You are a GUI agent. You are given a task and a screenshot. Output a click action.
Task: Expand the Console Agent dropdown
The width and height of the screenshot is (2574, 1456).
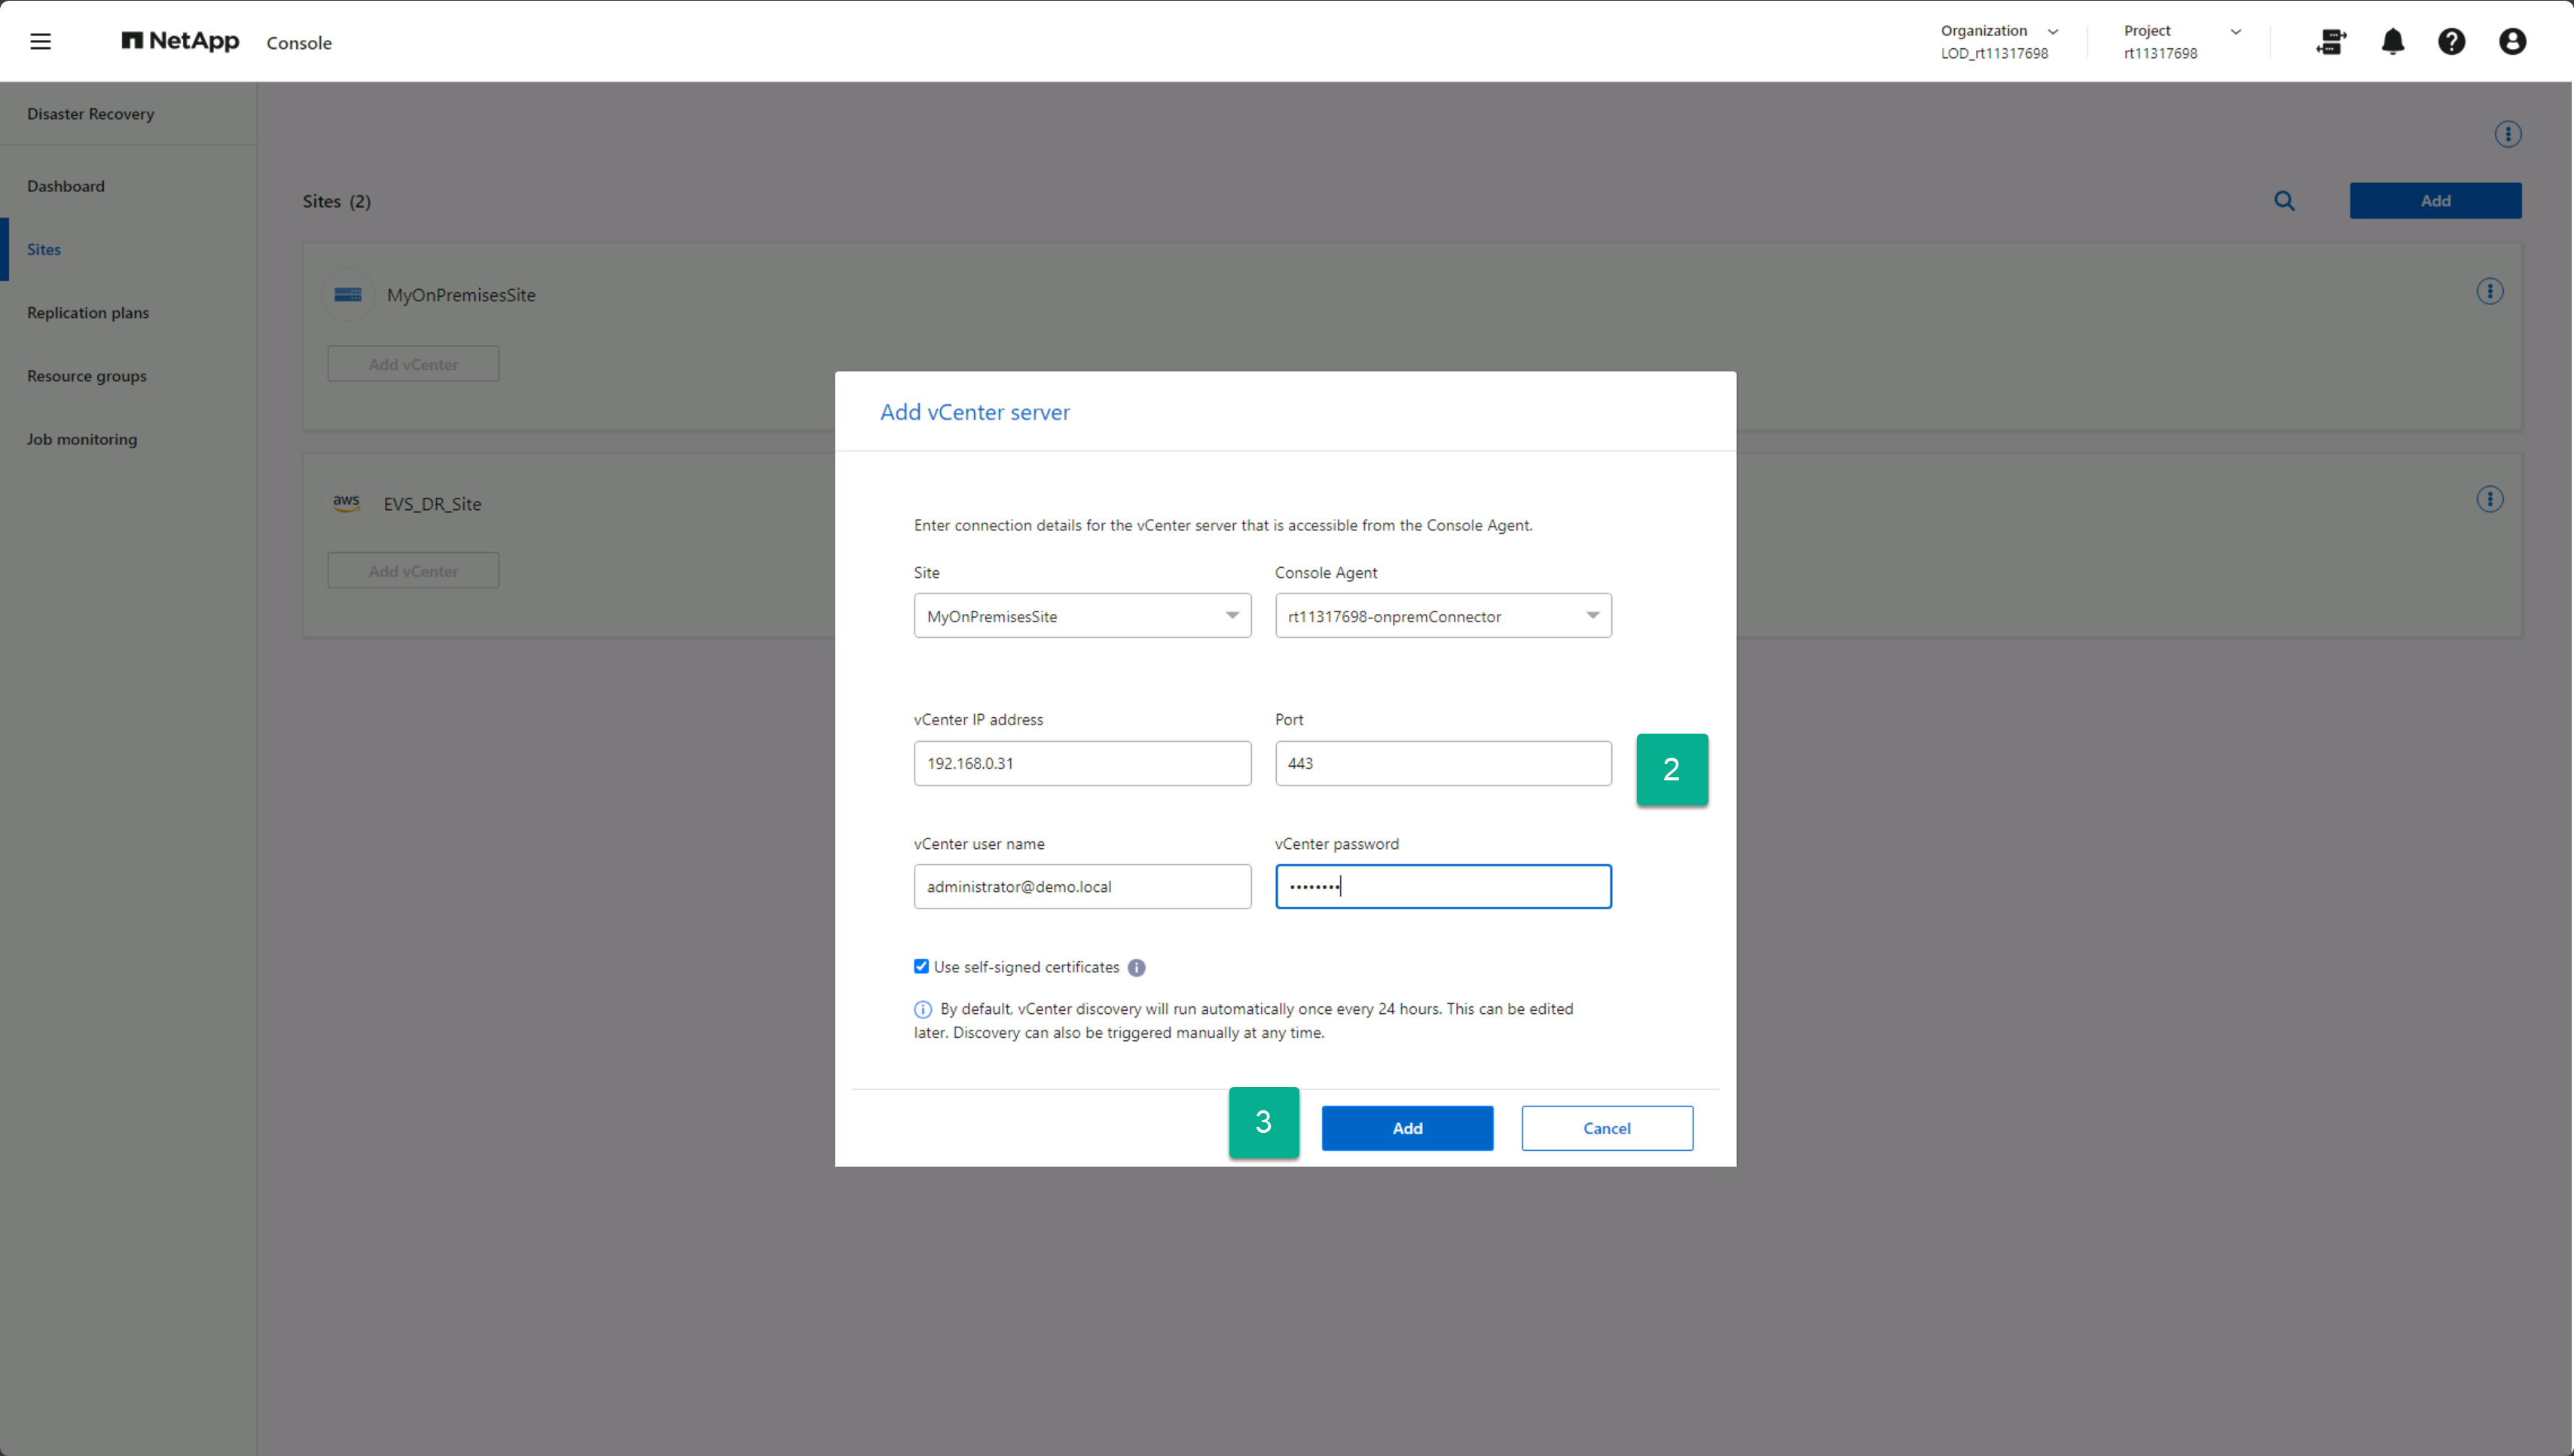1442,616
